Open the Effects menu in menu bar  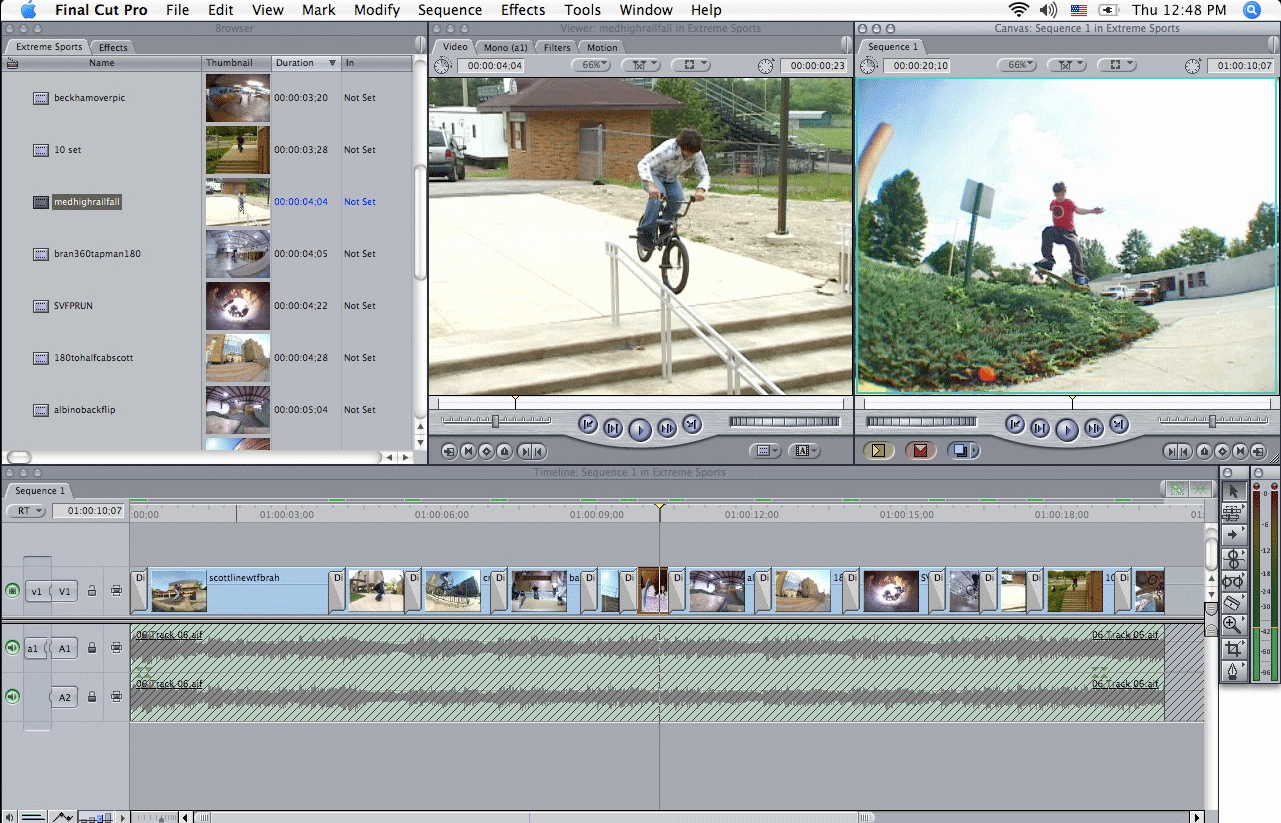[x=523, y=10]
